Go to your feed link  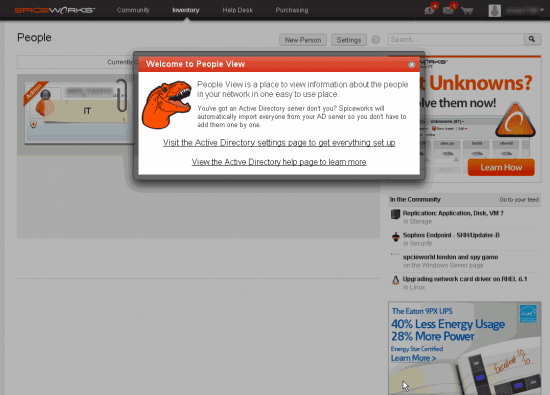pyautogui.click(x=519, y=200)
